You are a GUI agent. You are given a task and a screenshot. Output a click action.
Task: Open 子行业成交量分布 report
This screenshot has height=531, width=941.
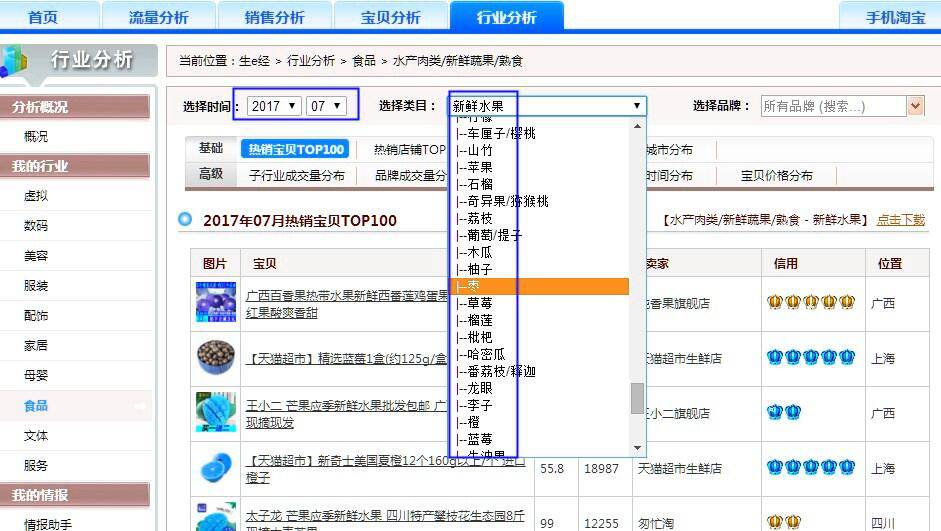pyautogui.click(x=296, y=176)
